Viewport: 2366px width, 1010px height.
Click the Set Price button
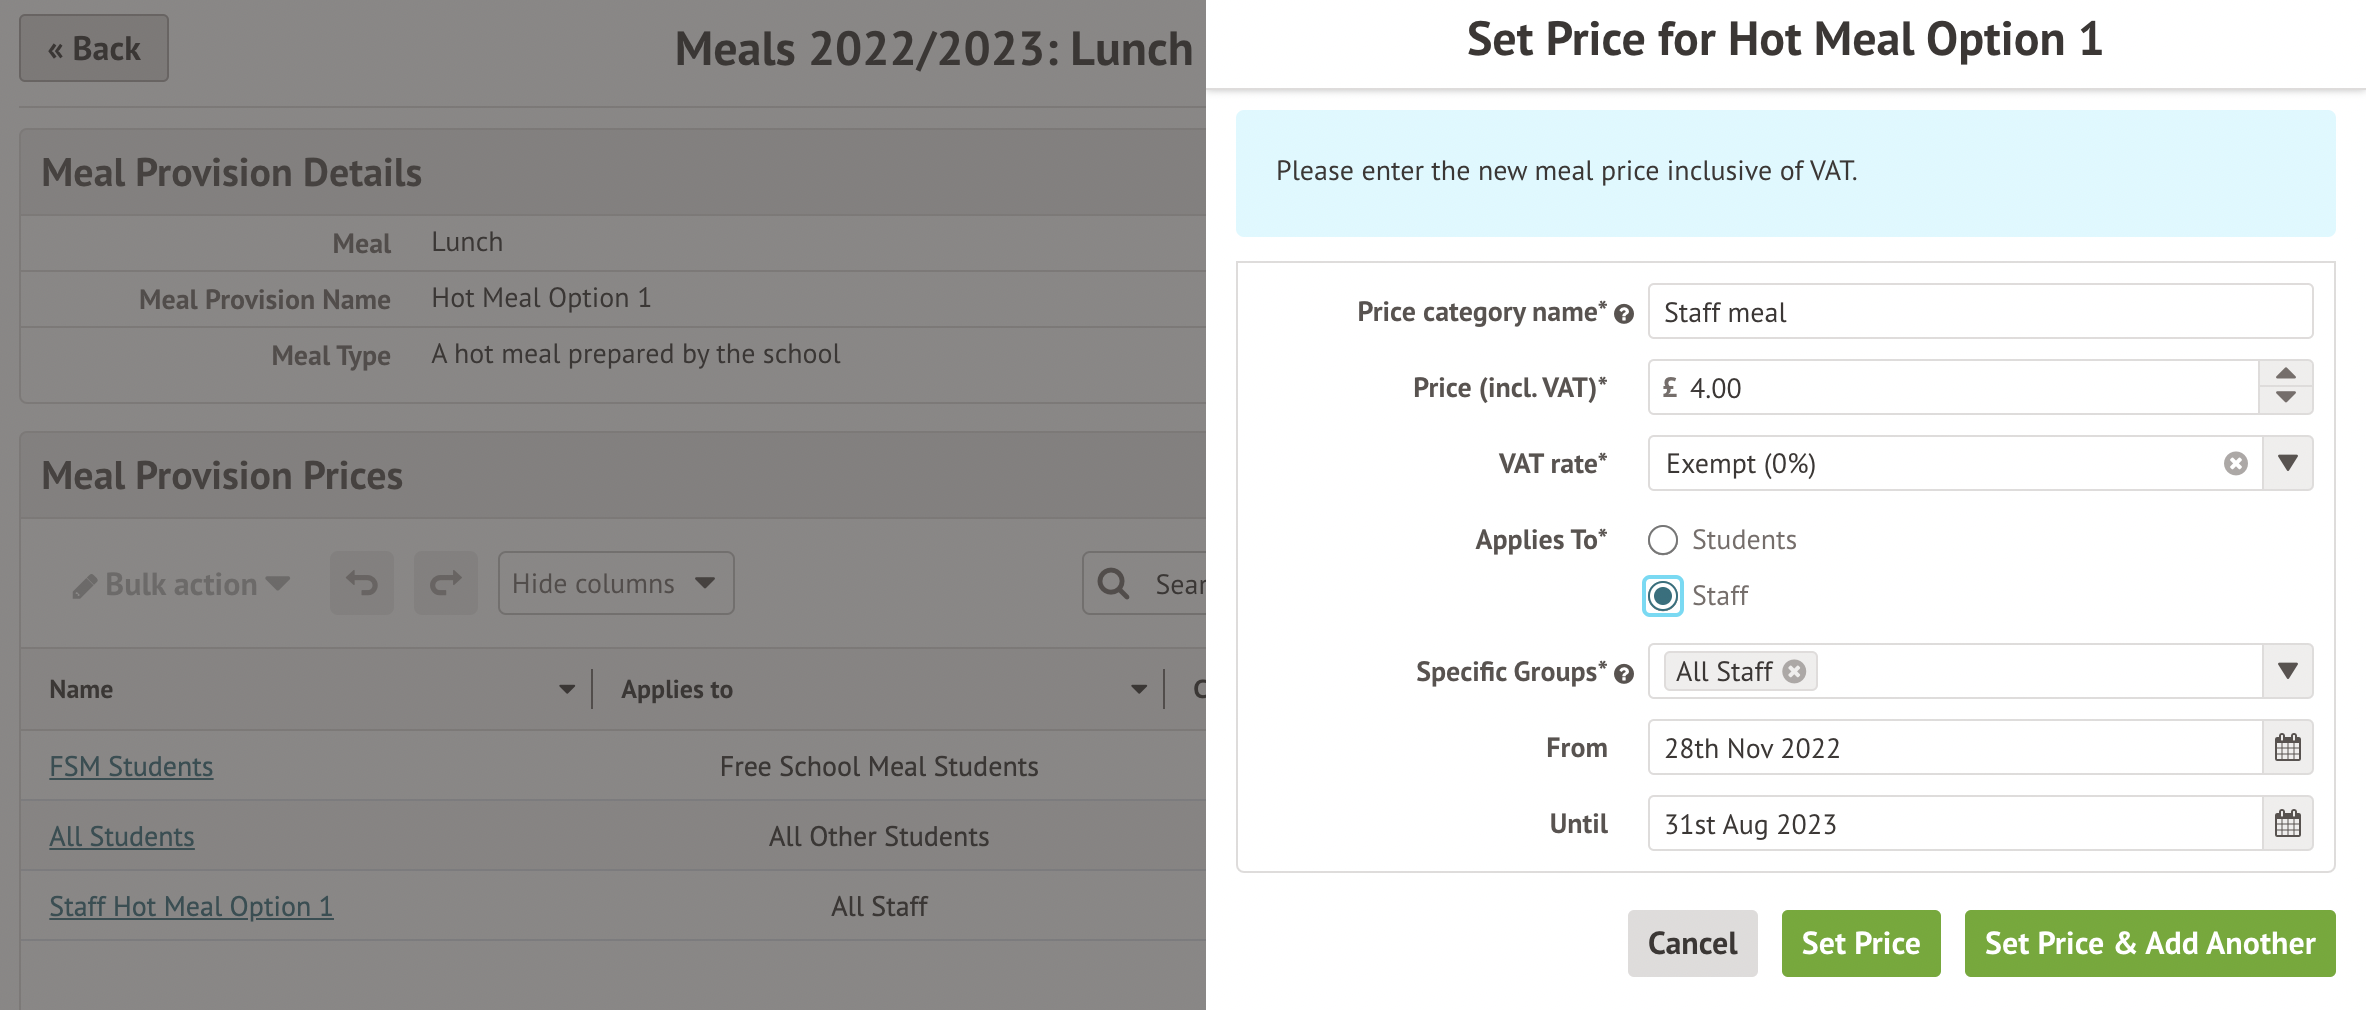click(x=1860, y=943)
